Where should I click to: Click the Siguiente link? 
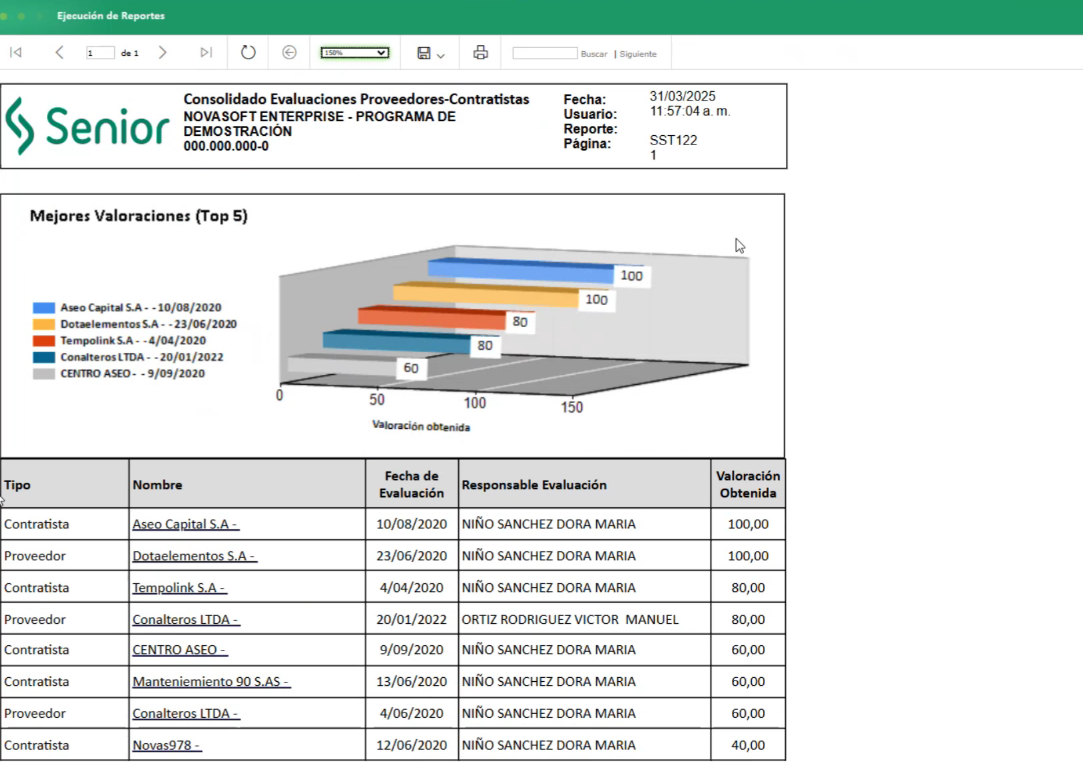[x=638, y=54]
